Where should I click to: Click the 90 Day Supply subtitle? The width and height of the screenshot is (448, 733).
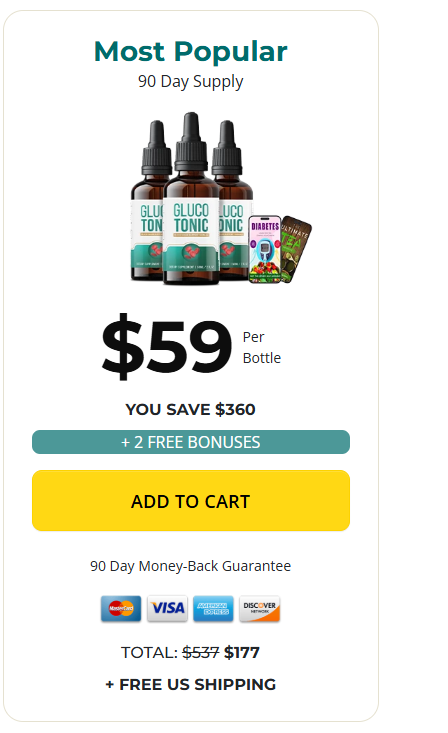191,81
